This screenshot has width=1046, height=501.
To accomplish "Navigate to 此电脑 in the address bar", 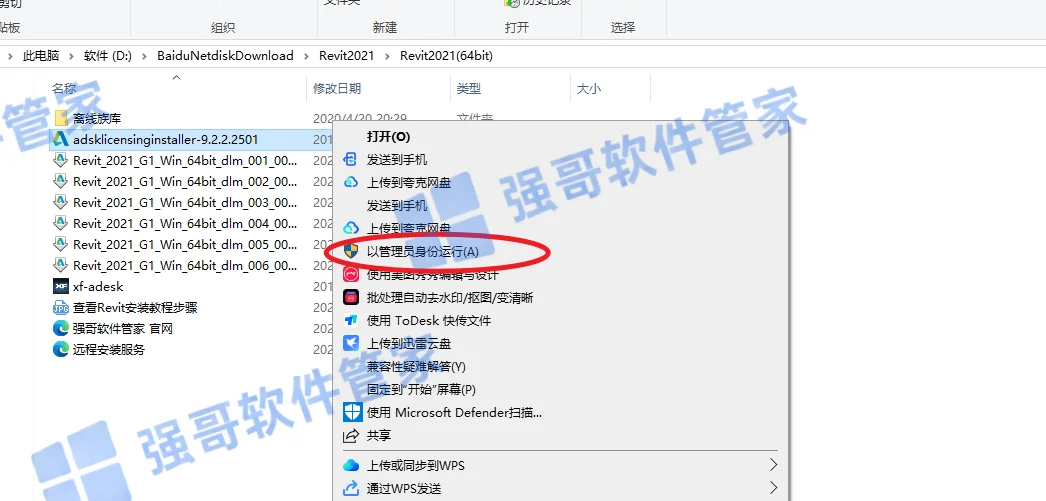I will (41, 56).
